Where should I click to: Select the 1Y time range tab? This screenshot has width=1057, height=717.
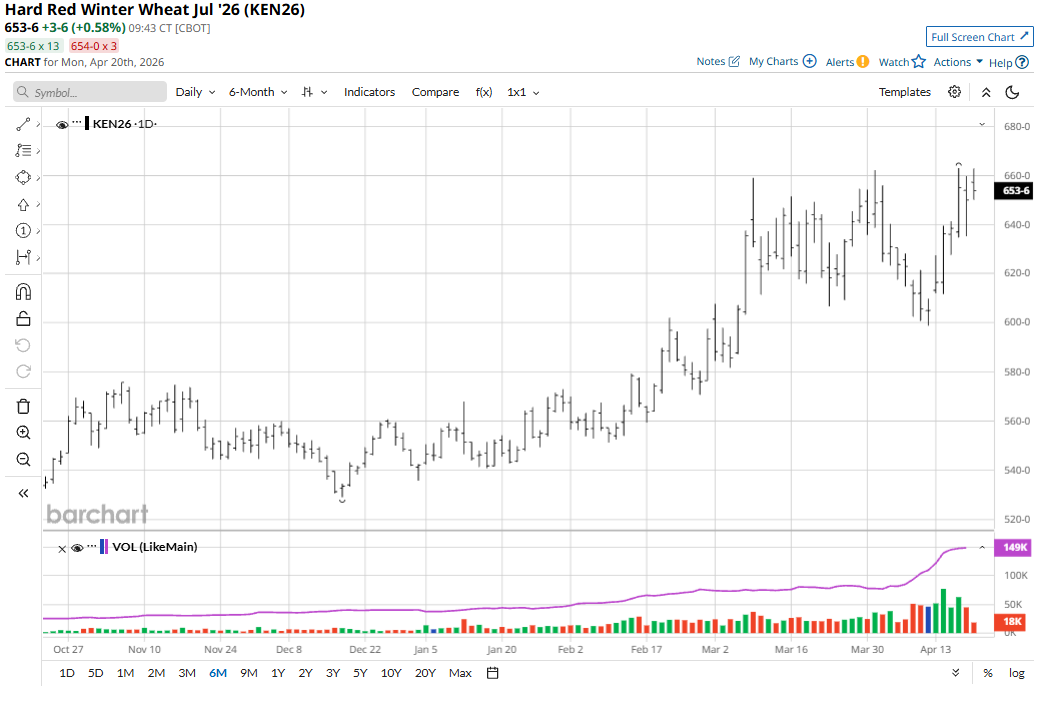pyautogui.click(x=278, y=673)
